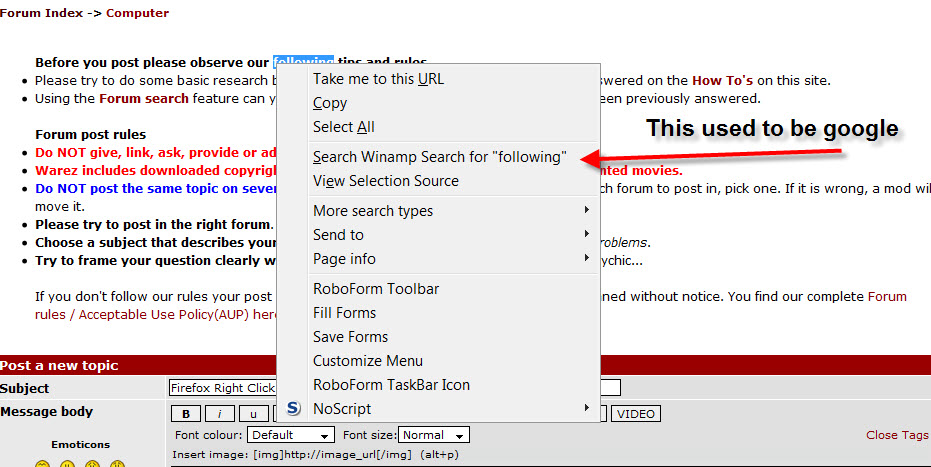Open the Font colour dropdown
This screenshot has width=931, height=467.
pyautogui.click(x=290, y=435)
